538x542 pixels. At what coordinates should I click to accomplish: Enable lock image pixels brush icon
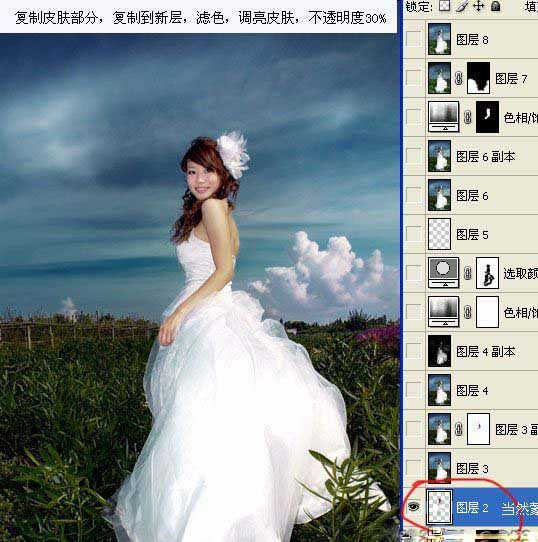tap(462, 6)
